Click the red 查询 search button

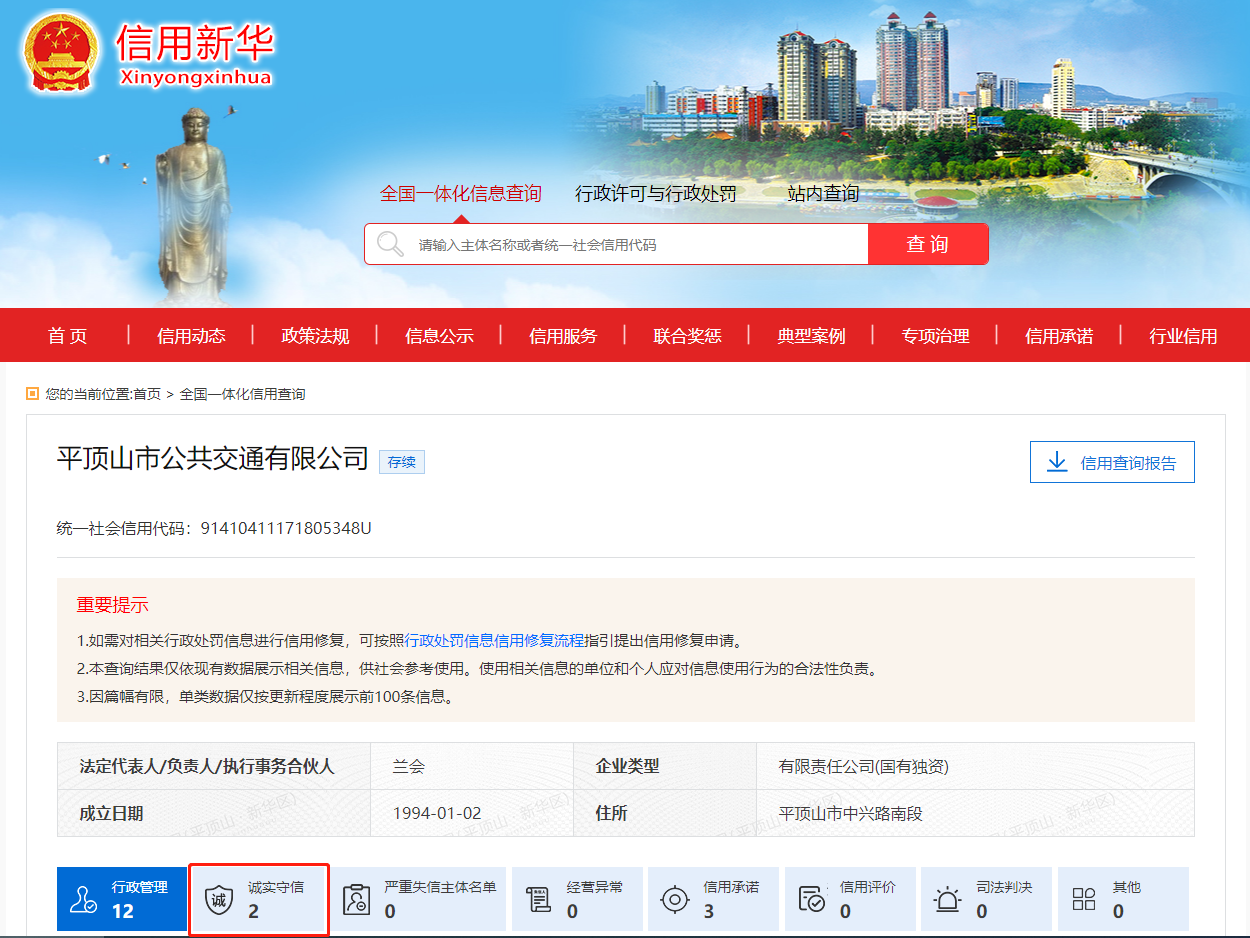click(928, 244)
